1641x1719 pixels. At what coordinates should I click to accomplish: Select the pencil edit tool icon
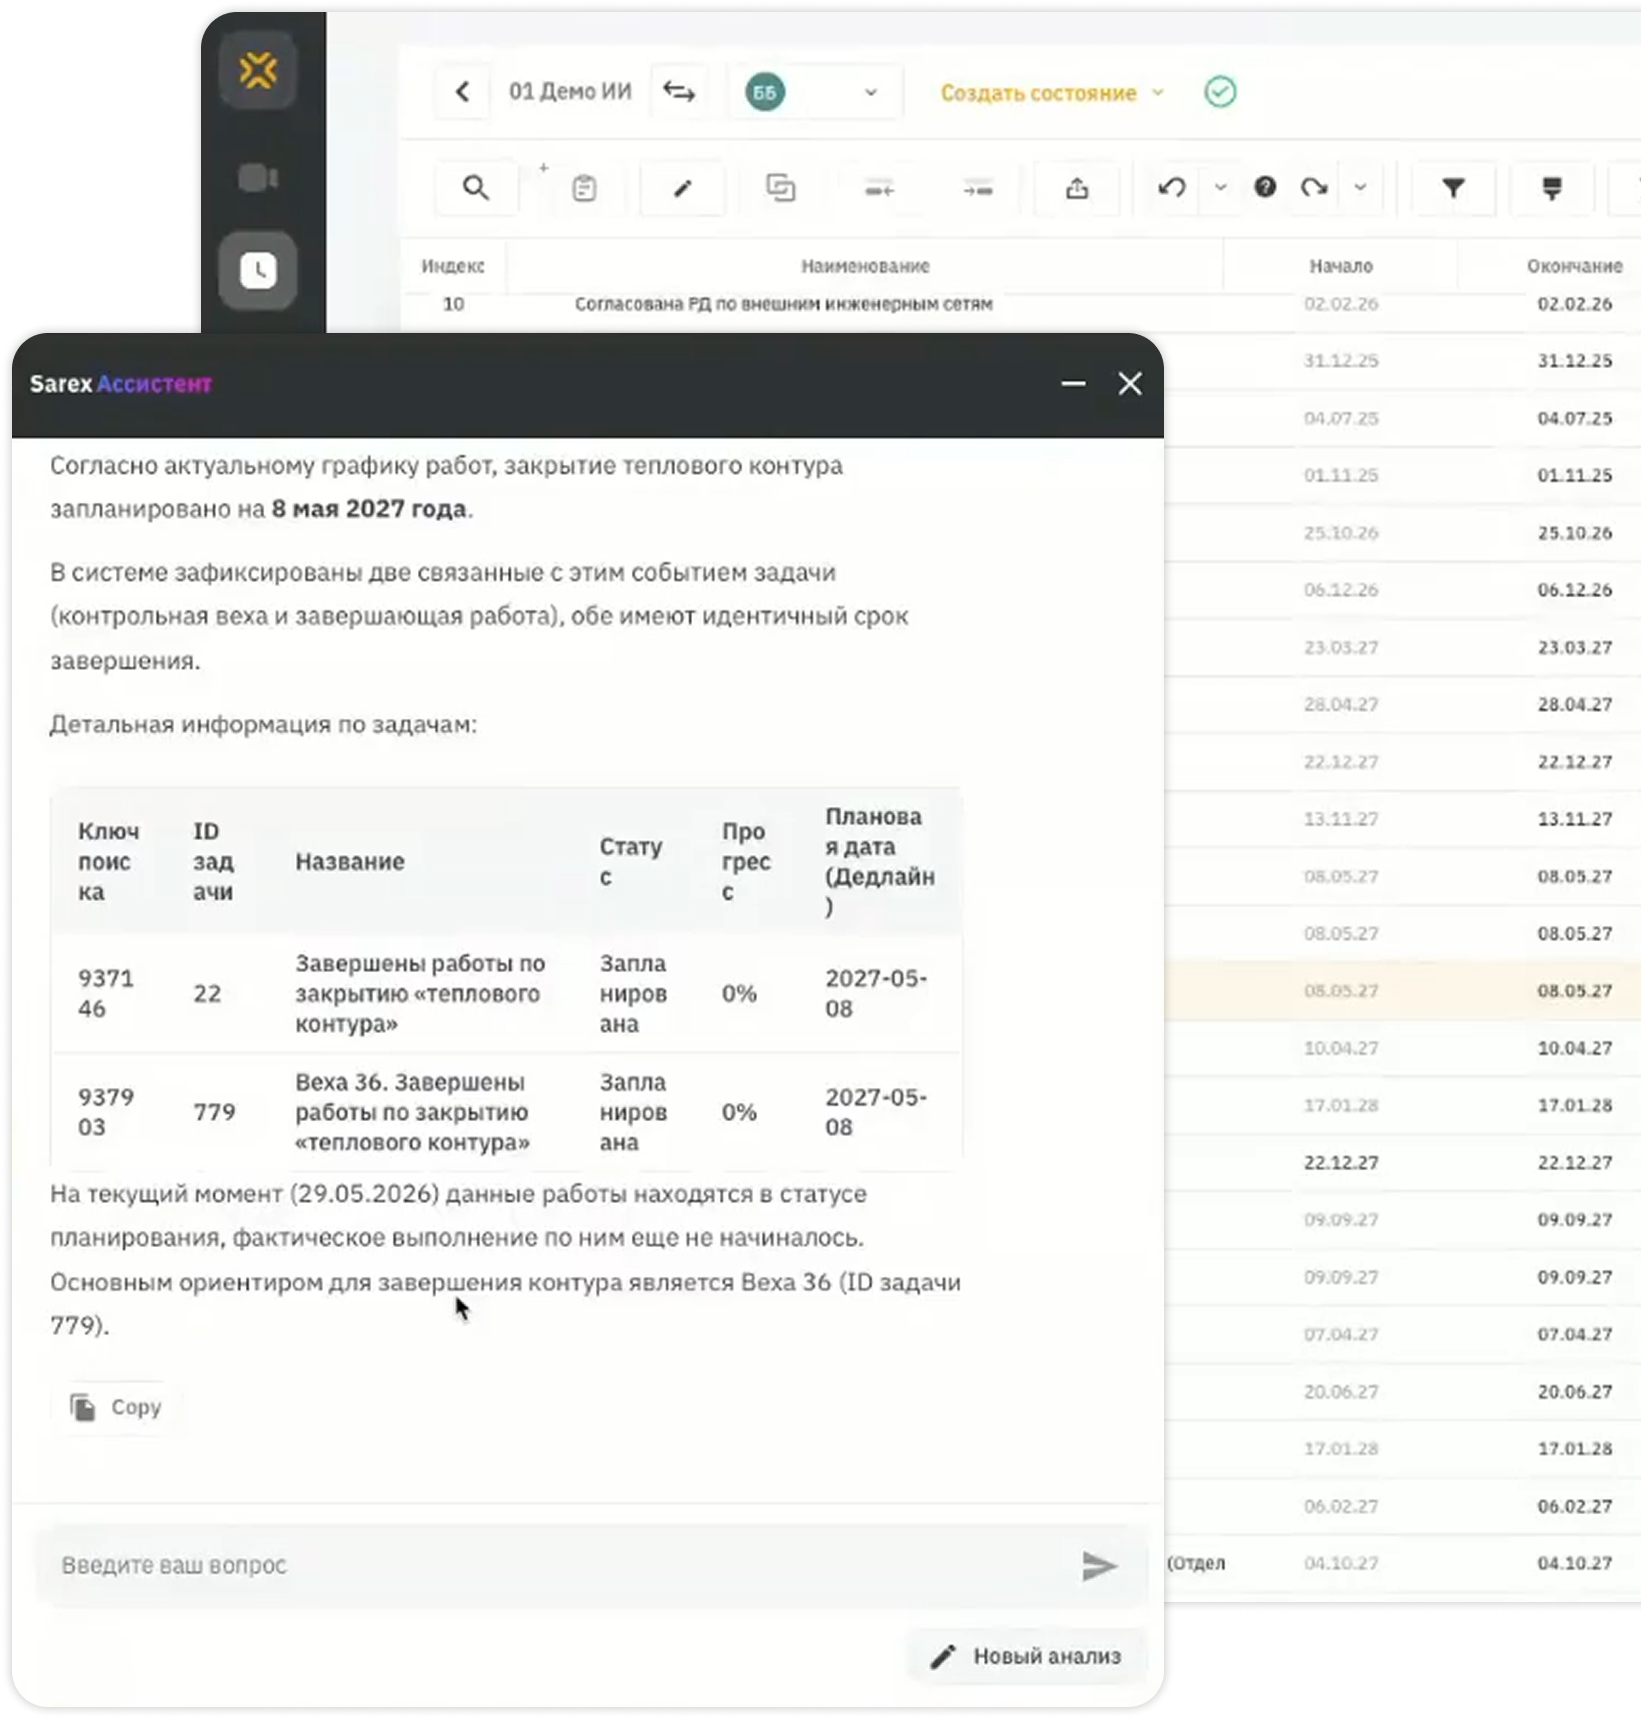pos(682,188)
